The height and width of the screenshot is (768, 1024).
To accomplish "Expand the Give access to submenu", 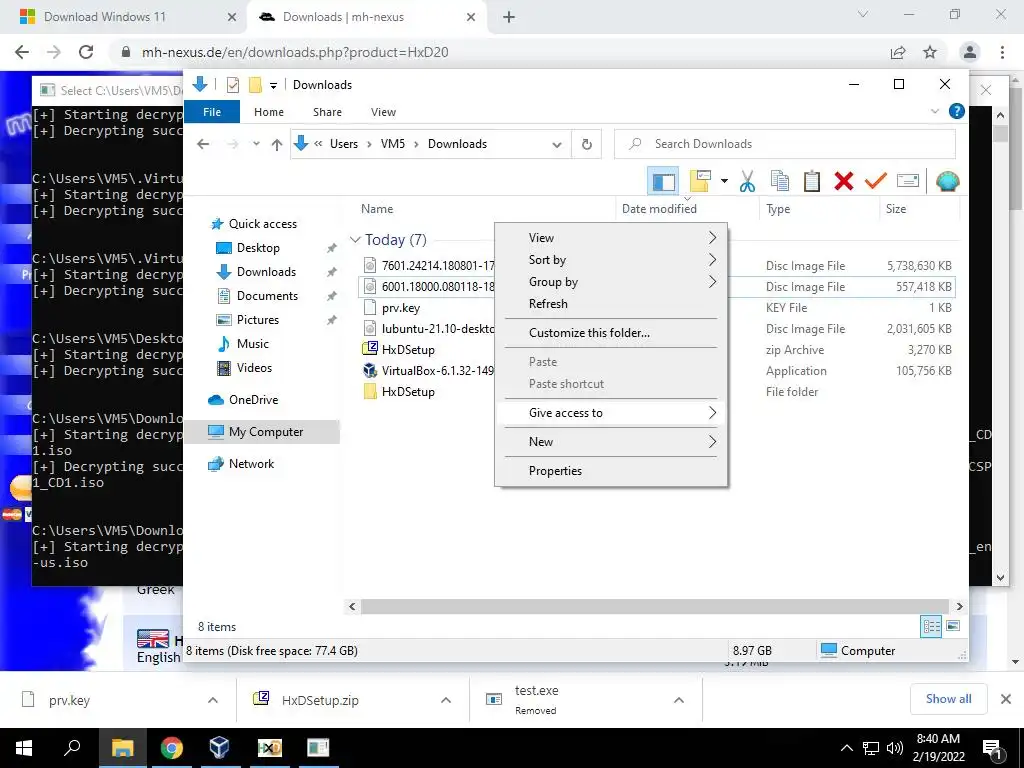I will (x=611, y=413).
